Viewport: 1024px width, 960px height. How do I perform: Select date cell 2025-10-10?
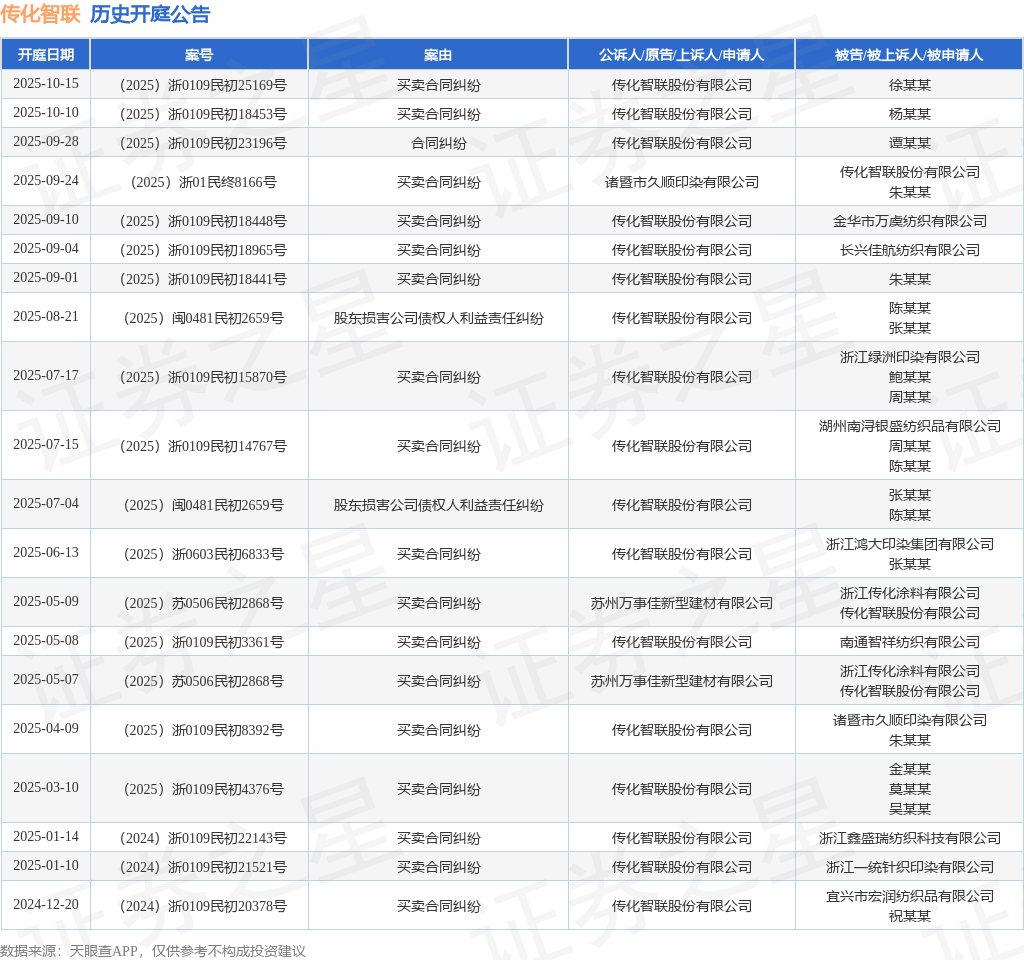click(x=46, y=112)
